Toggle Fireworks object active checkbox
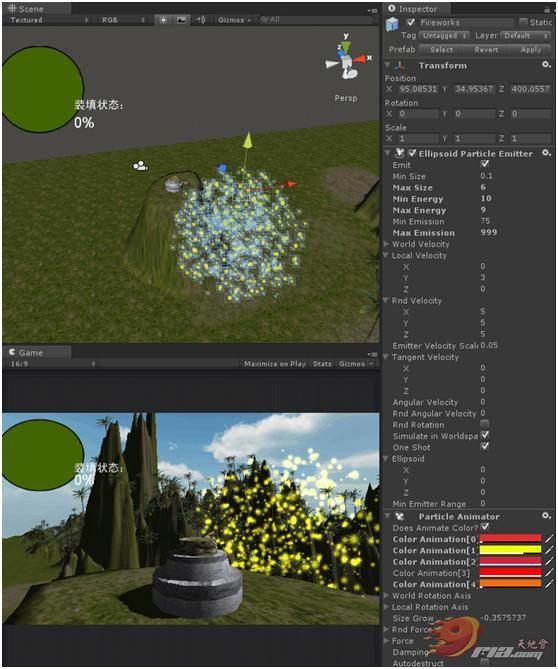Screen dimensions: 558x669 [411, 22]
